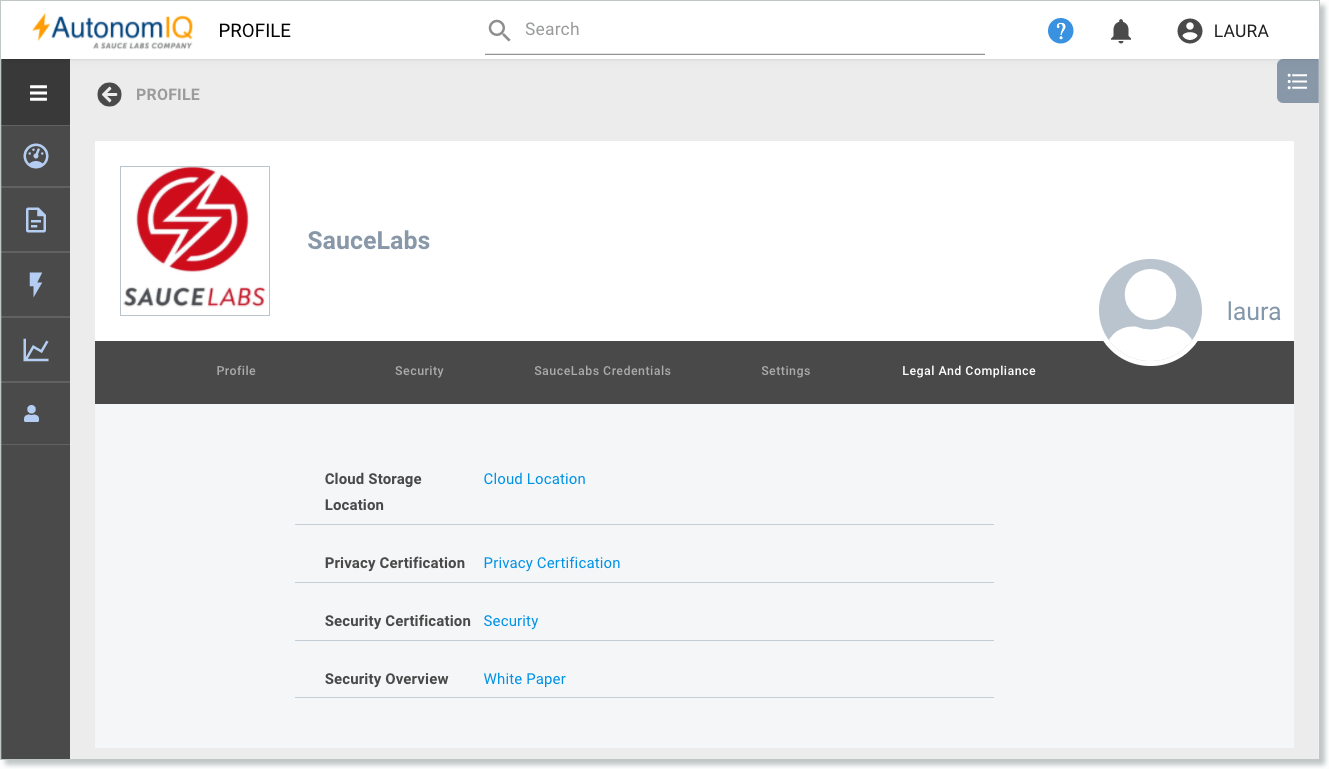Open the dashboard gauge icon

click(x=36, y=156)
